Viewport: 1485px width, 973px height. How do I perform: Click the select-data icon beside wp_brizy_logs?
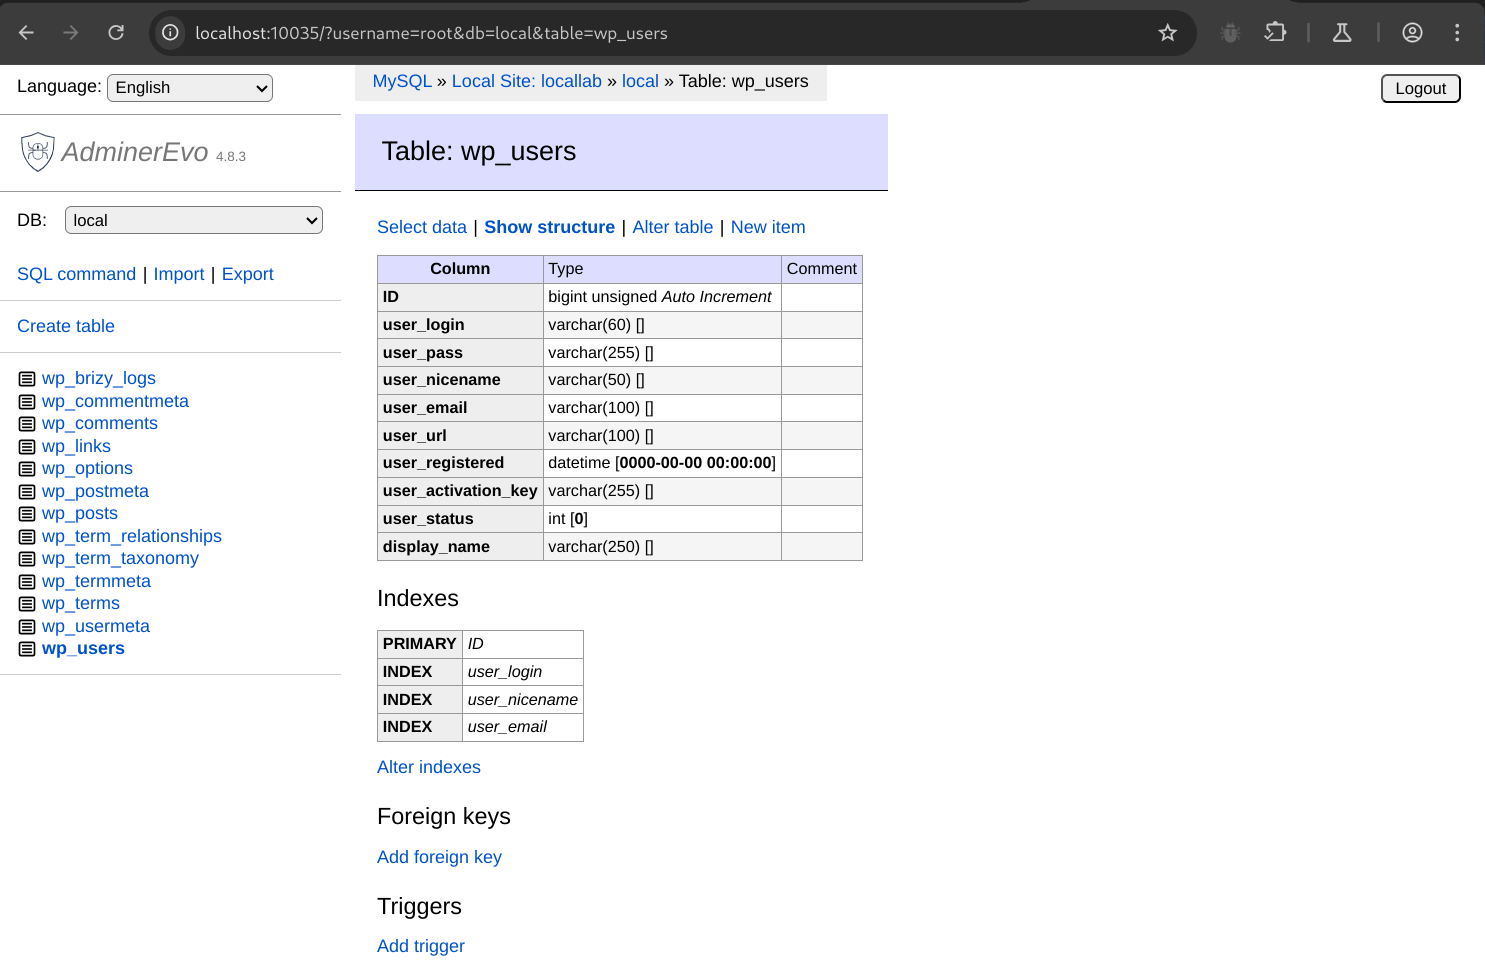point(27,379)
